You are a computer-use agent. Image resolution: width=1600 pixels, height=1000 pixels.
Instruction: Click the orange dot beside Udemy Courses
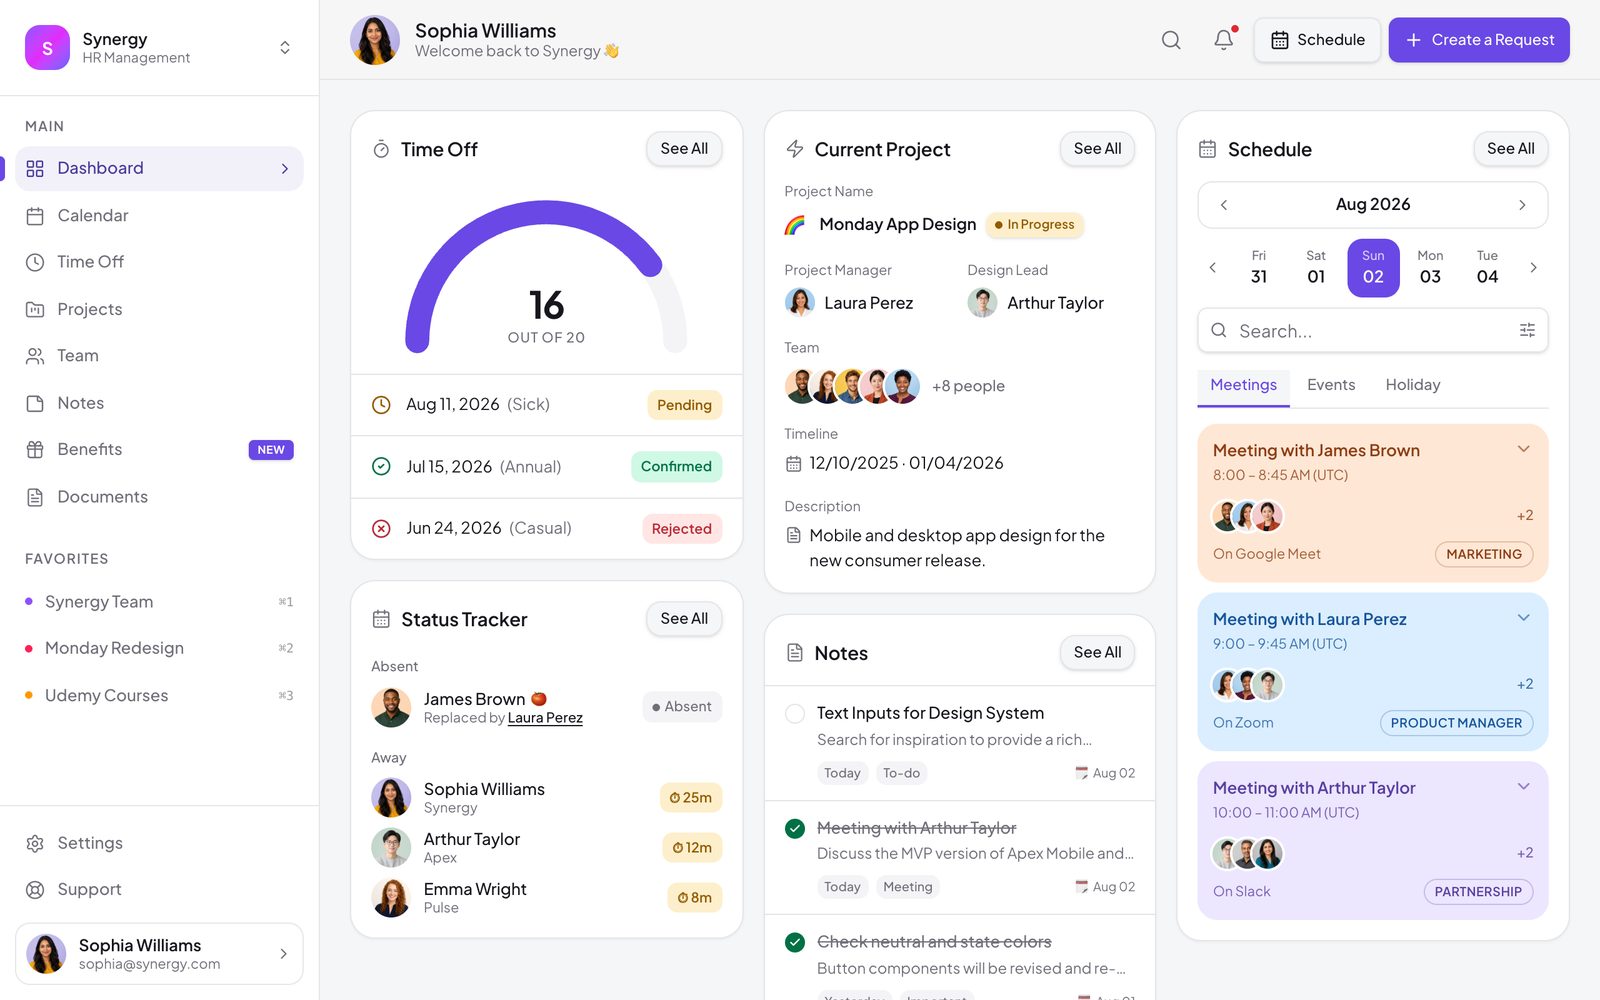coord(29,695)
